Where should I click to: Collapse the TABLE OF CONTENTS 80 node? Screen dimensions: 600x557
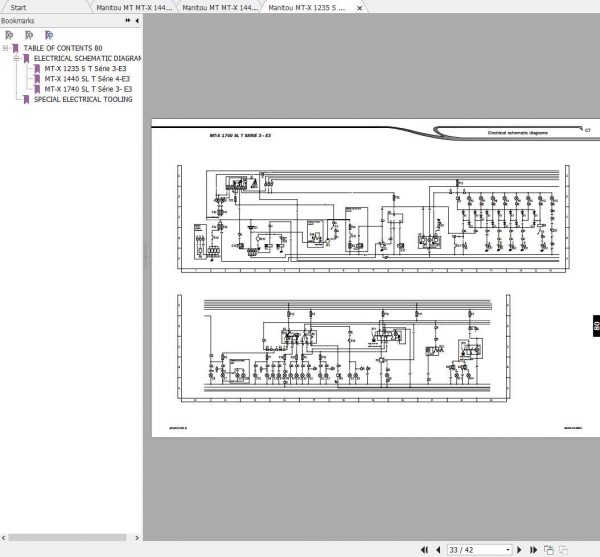[x=5, y=48]
